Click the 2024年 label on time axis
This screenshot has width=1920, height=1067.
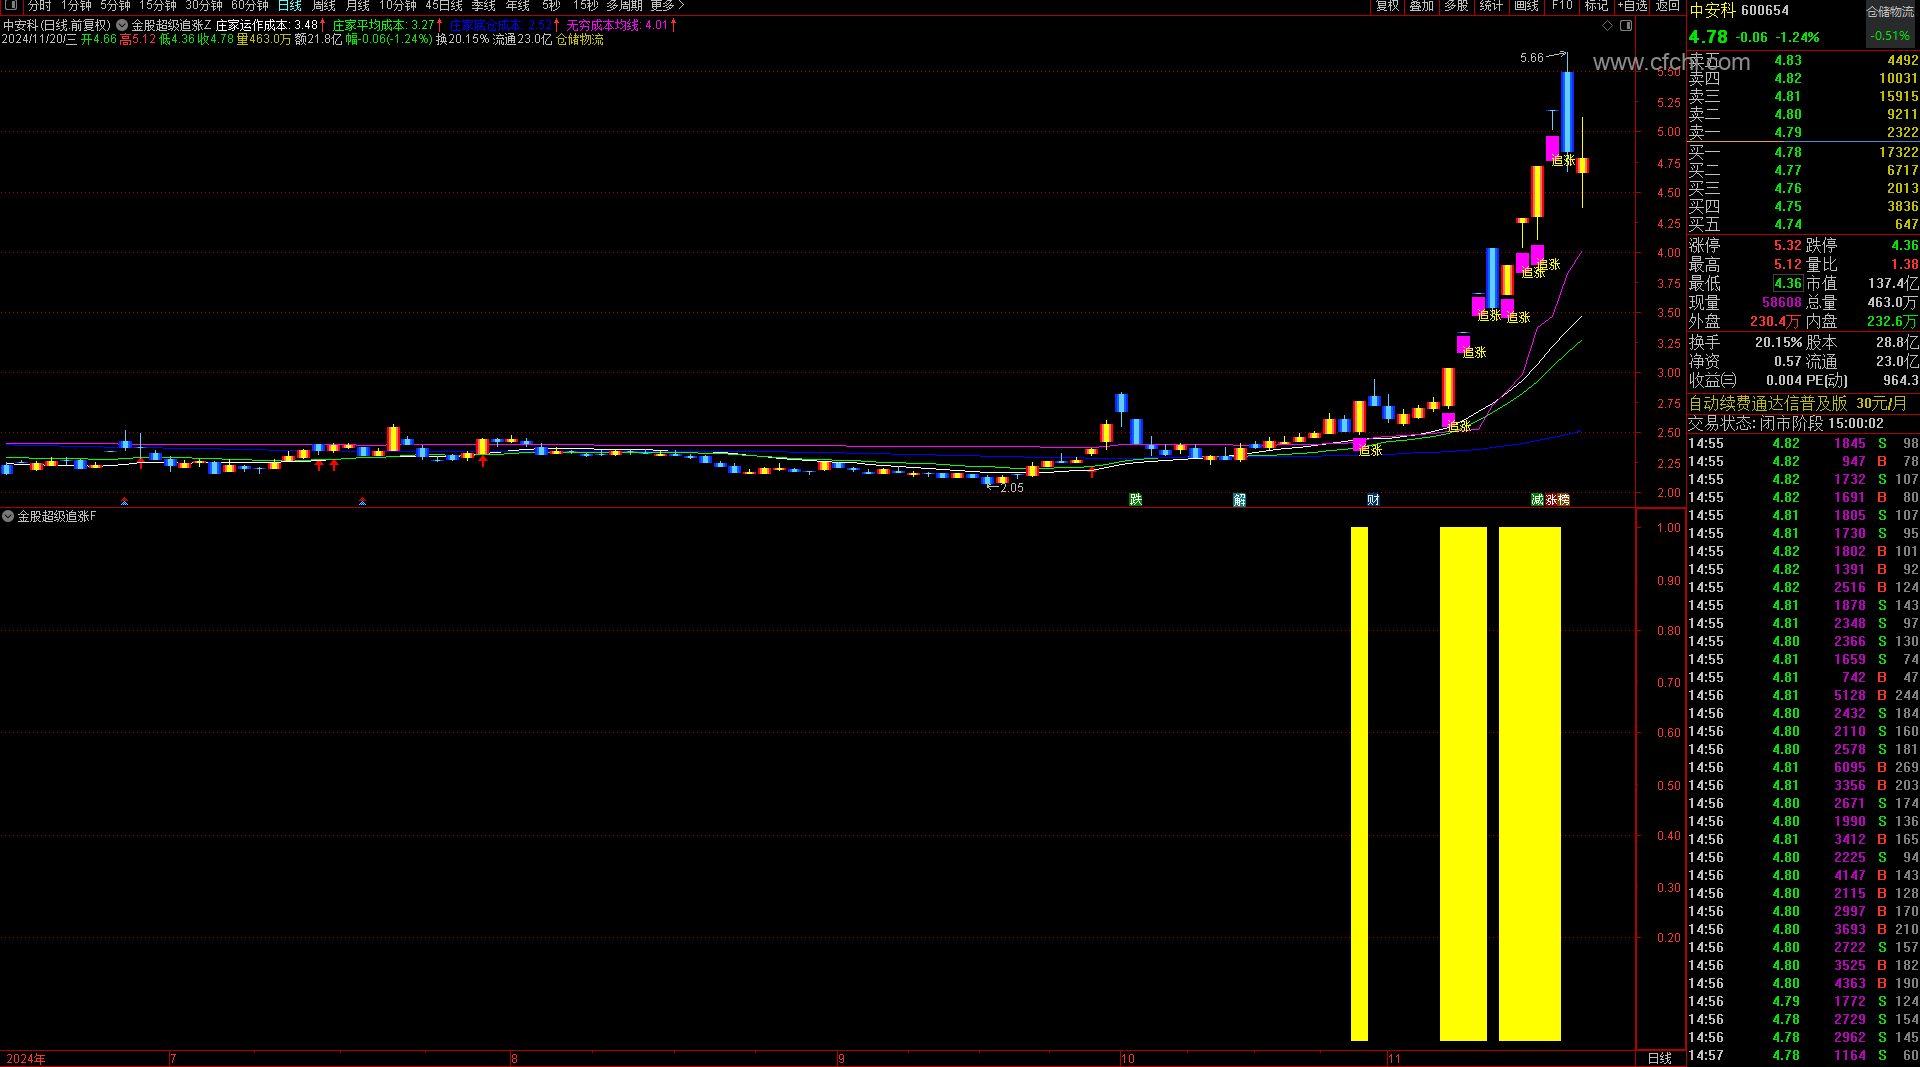[x=26, y=1058]
